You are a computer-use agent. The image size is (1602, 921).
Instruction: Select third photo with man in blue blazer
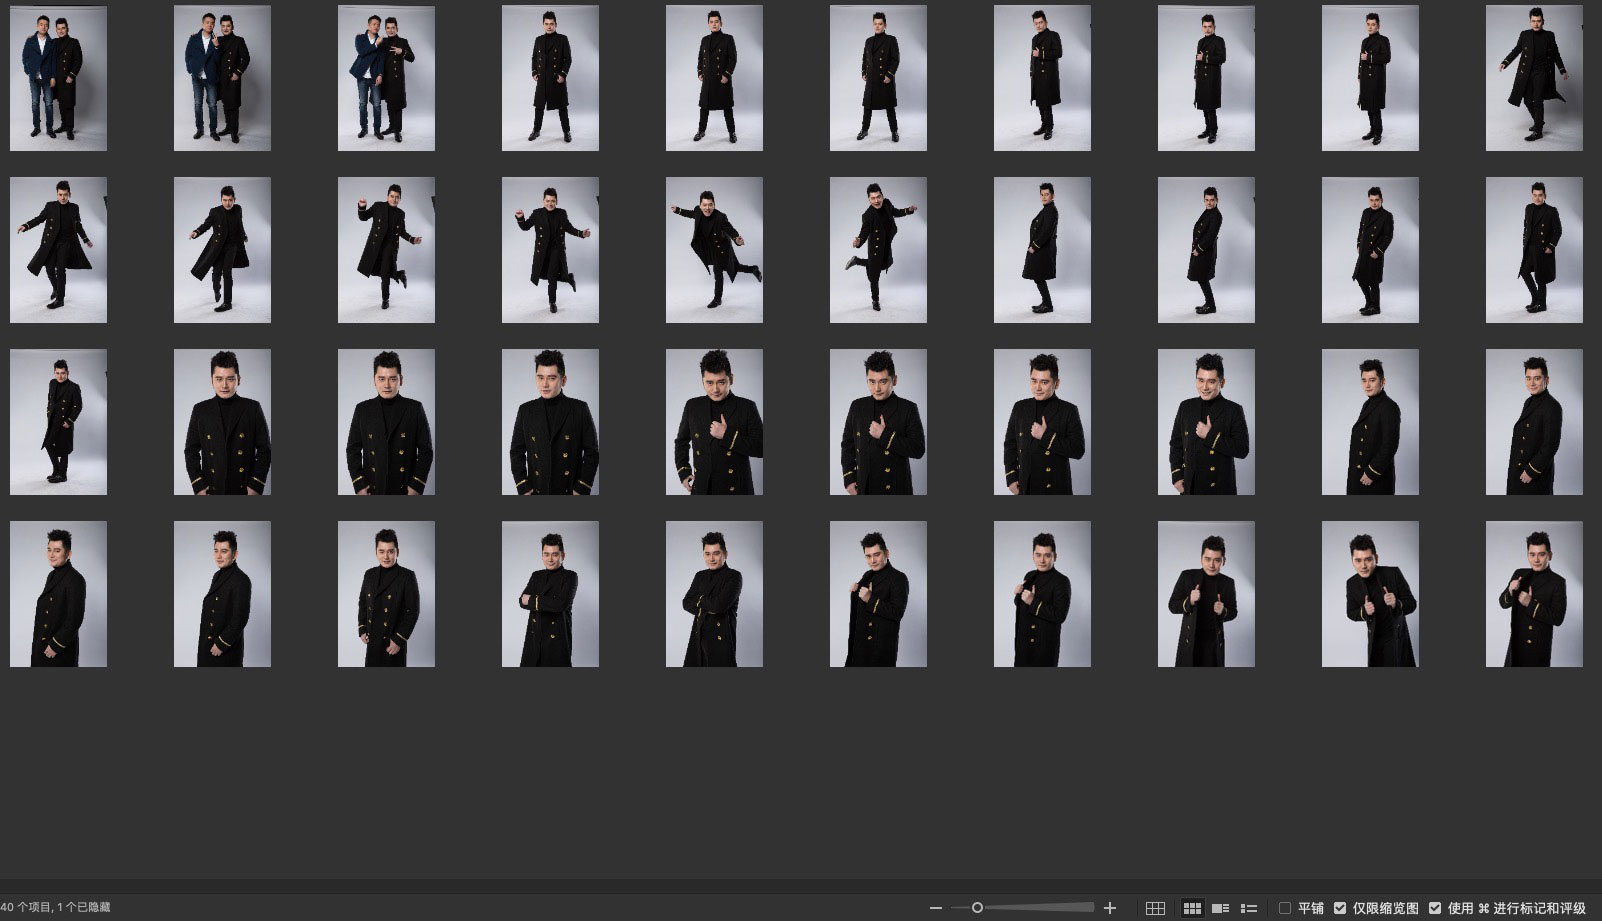[386, 78]
